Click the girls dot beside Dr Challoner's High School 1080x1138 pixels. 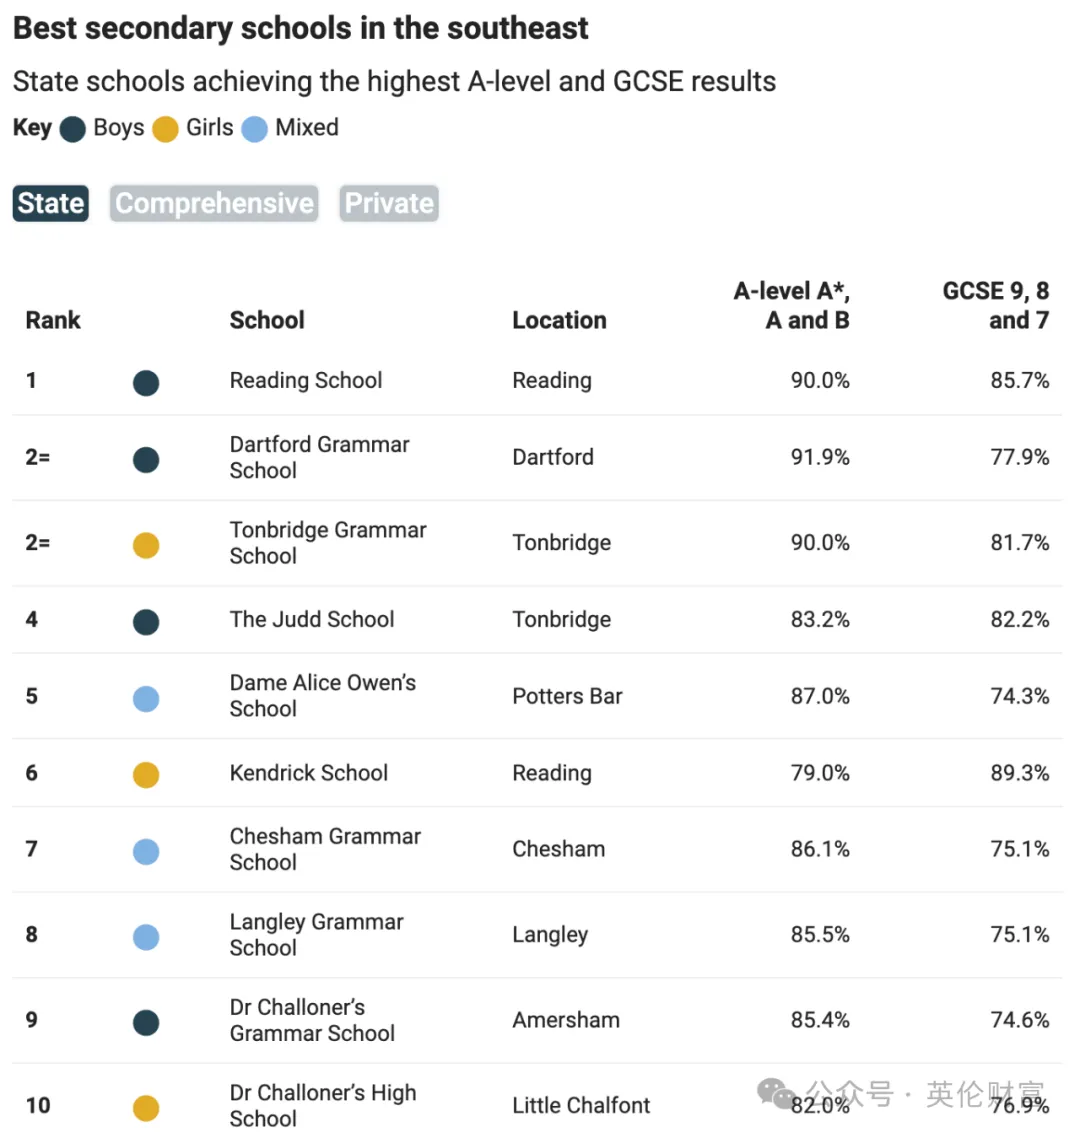[x=146, y=1108]
